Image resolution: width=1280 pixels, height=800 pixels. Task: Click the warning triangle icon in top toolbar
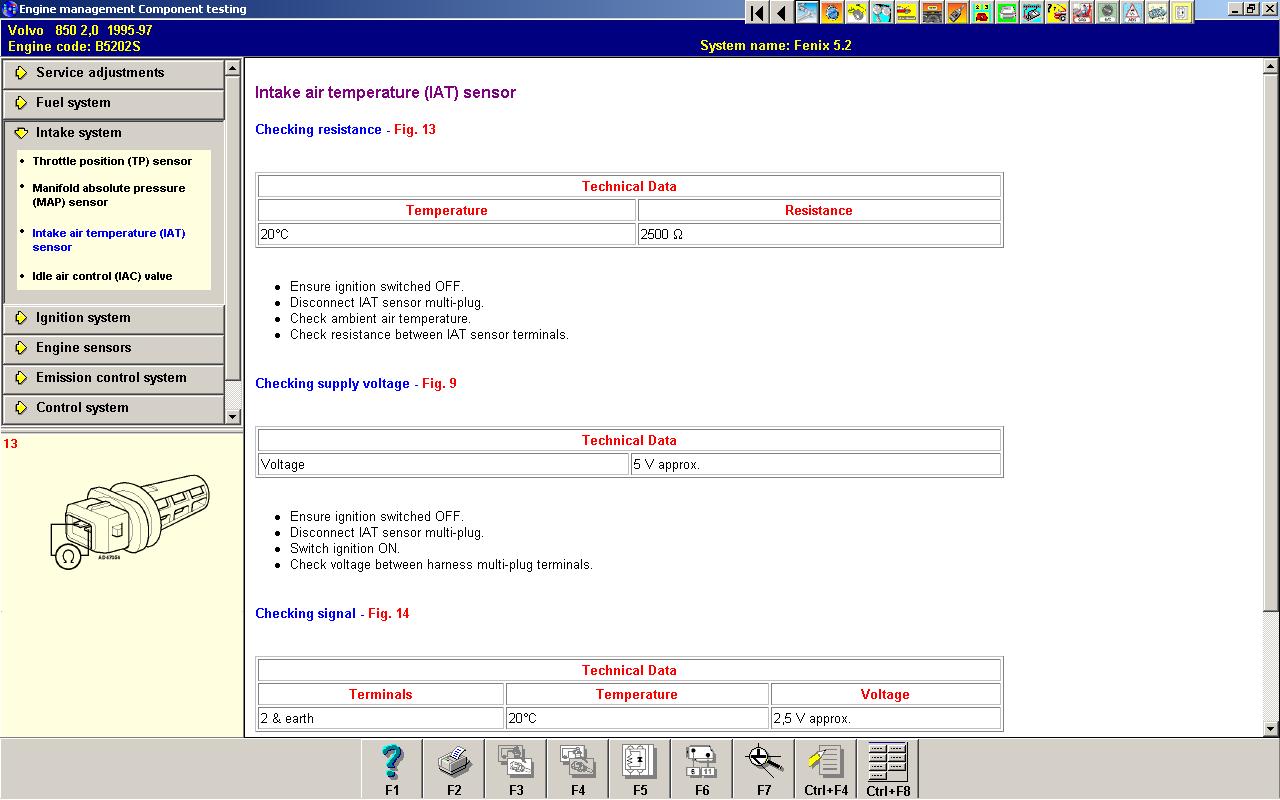tap(1131, 13)
